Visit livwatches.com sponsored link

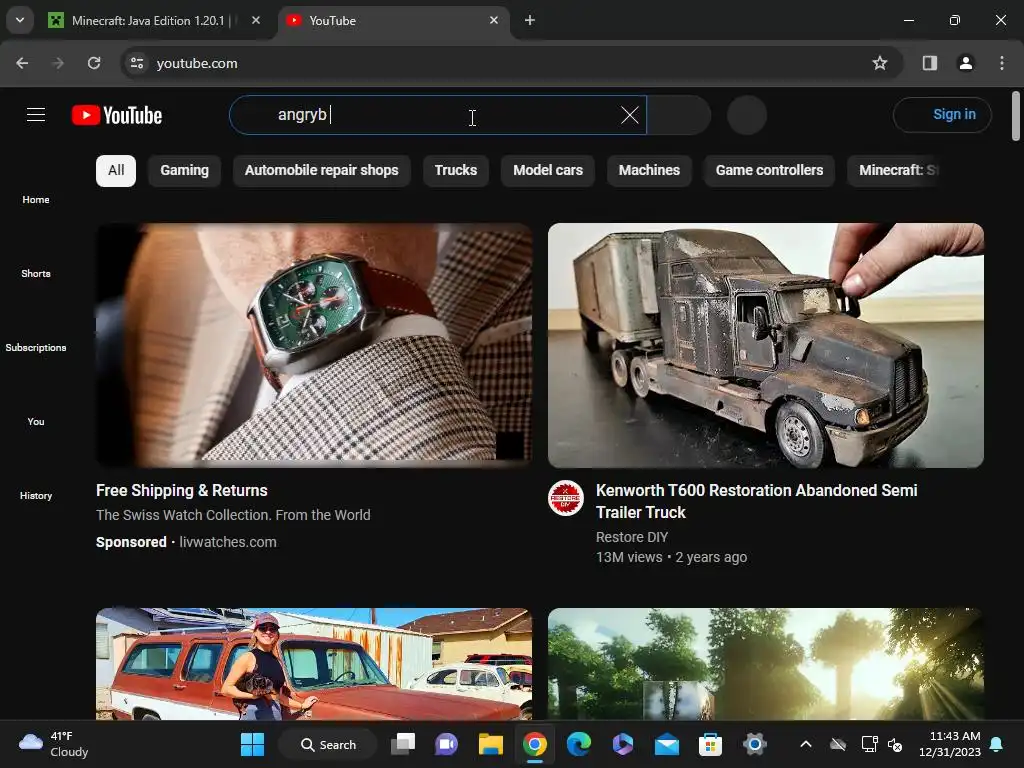point(228,542)
